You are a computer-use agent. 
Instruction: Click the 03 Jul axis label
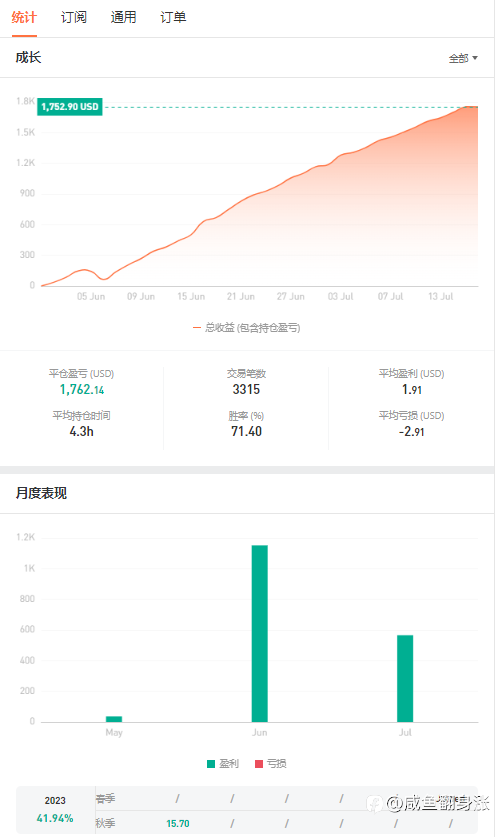[341, 296]
